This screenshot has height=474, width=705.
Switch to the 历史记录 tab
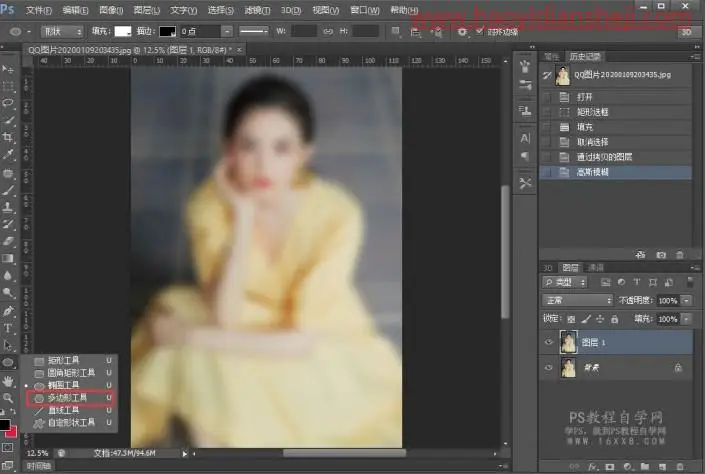coord(585,56)
